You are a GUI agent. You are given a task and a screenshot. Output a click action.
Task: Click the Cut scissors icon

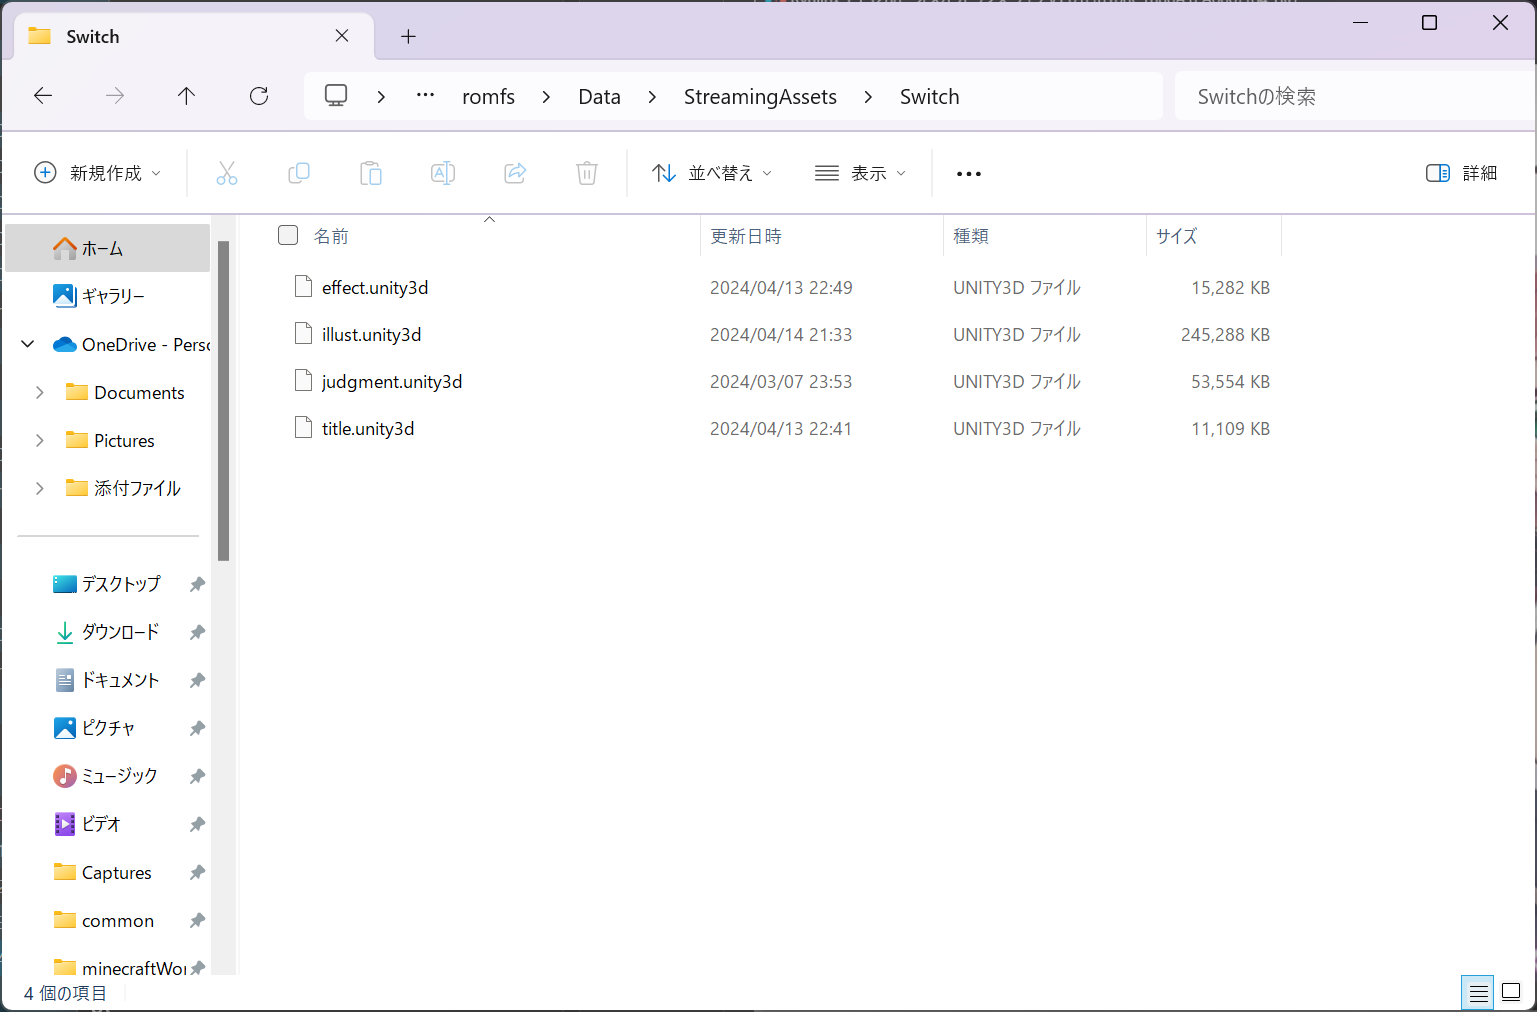point(227,173)
